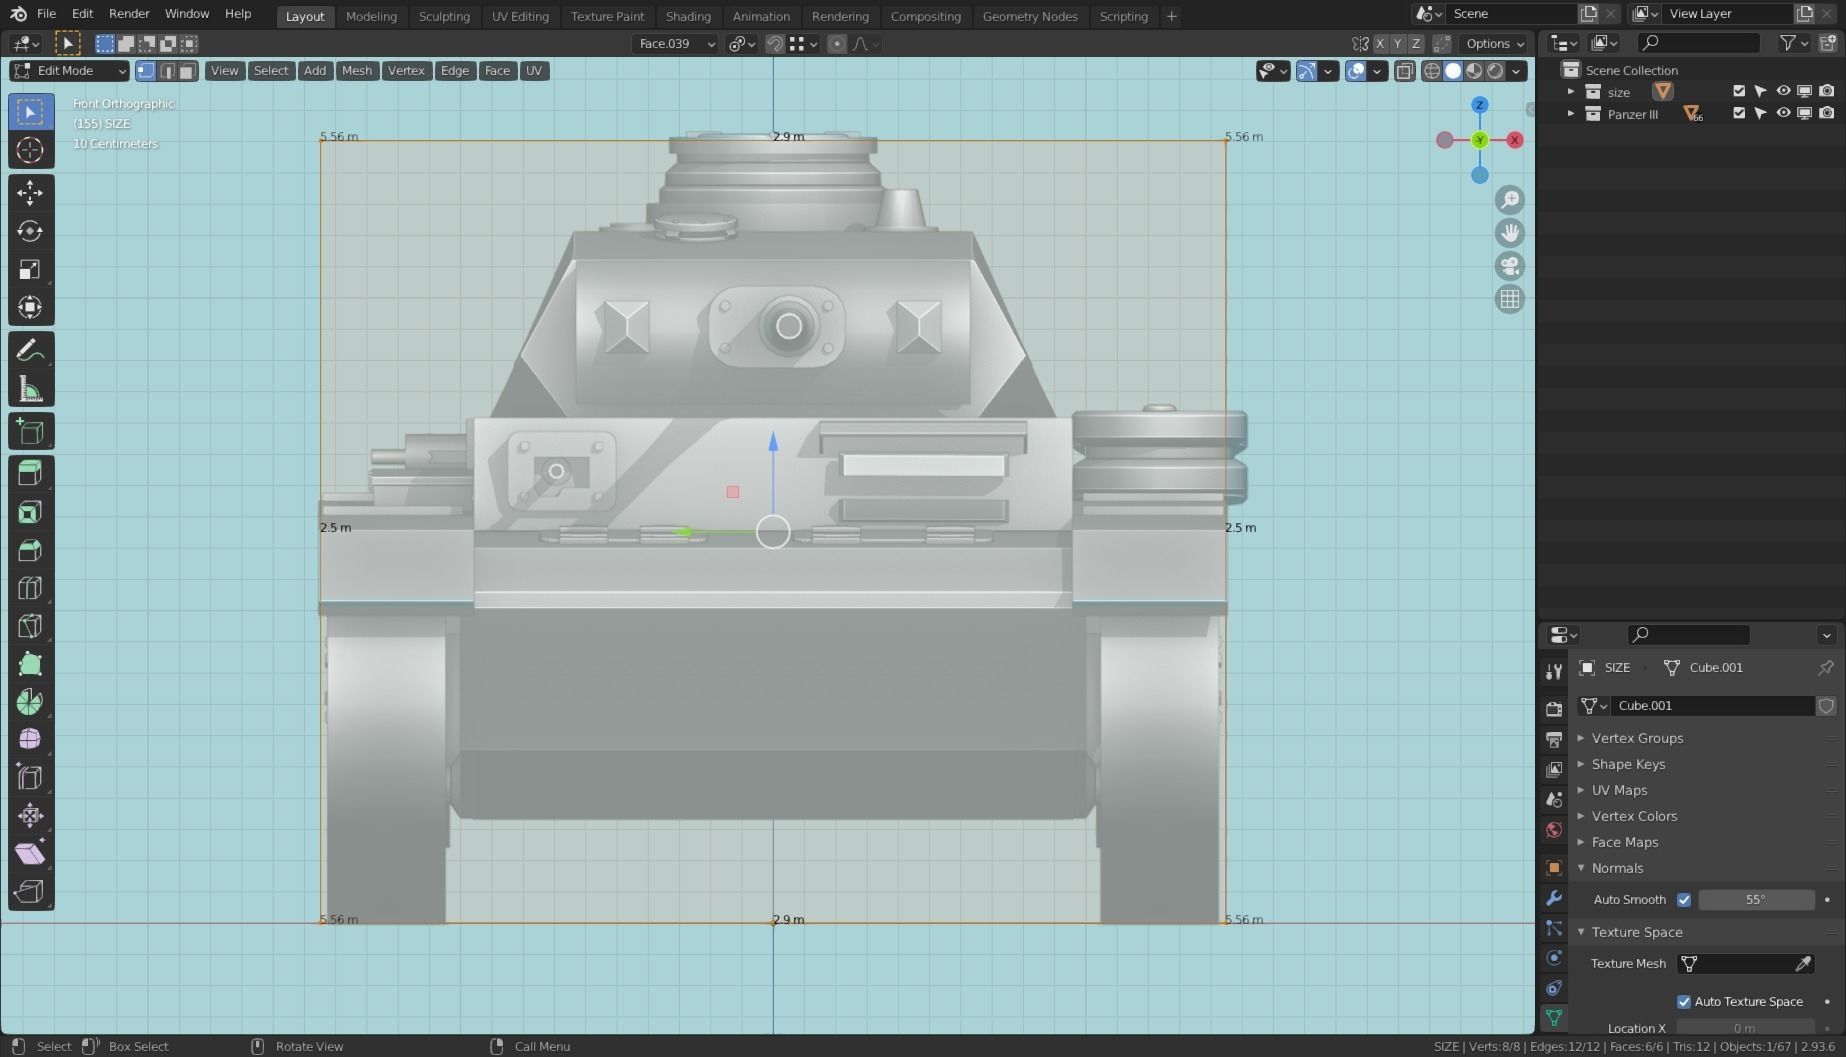
Task: Open the Render menu
Action: [x=129, y=14]
